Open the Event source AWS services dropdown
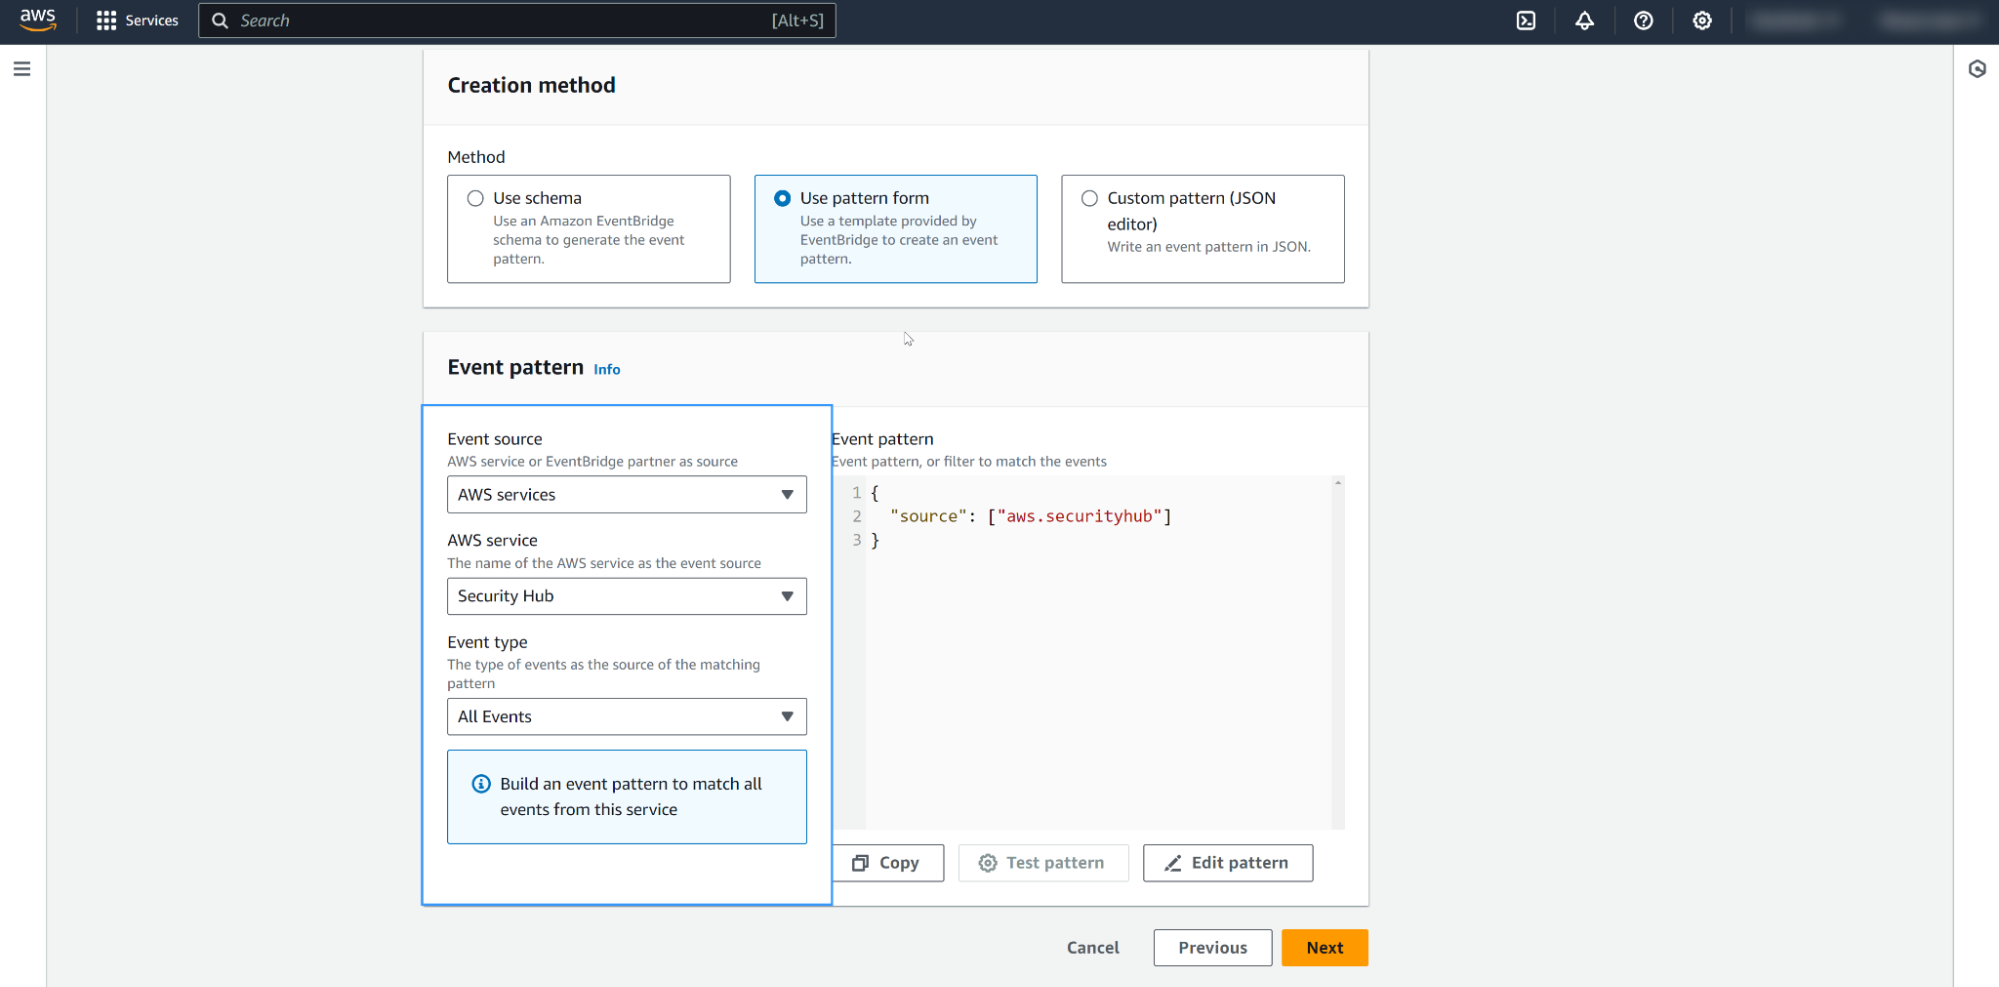1999x987 pixels. click(626, 494)
